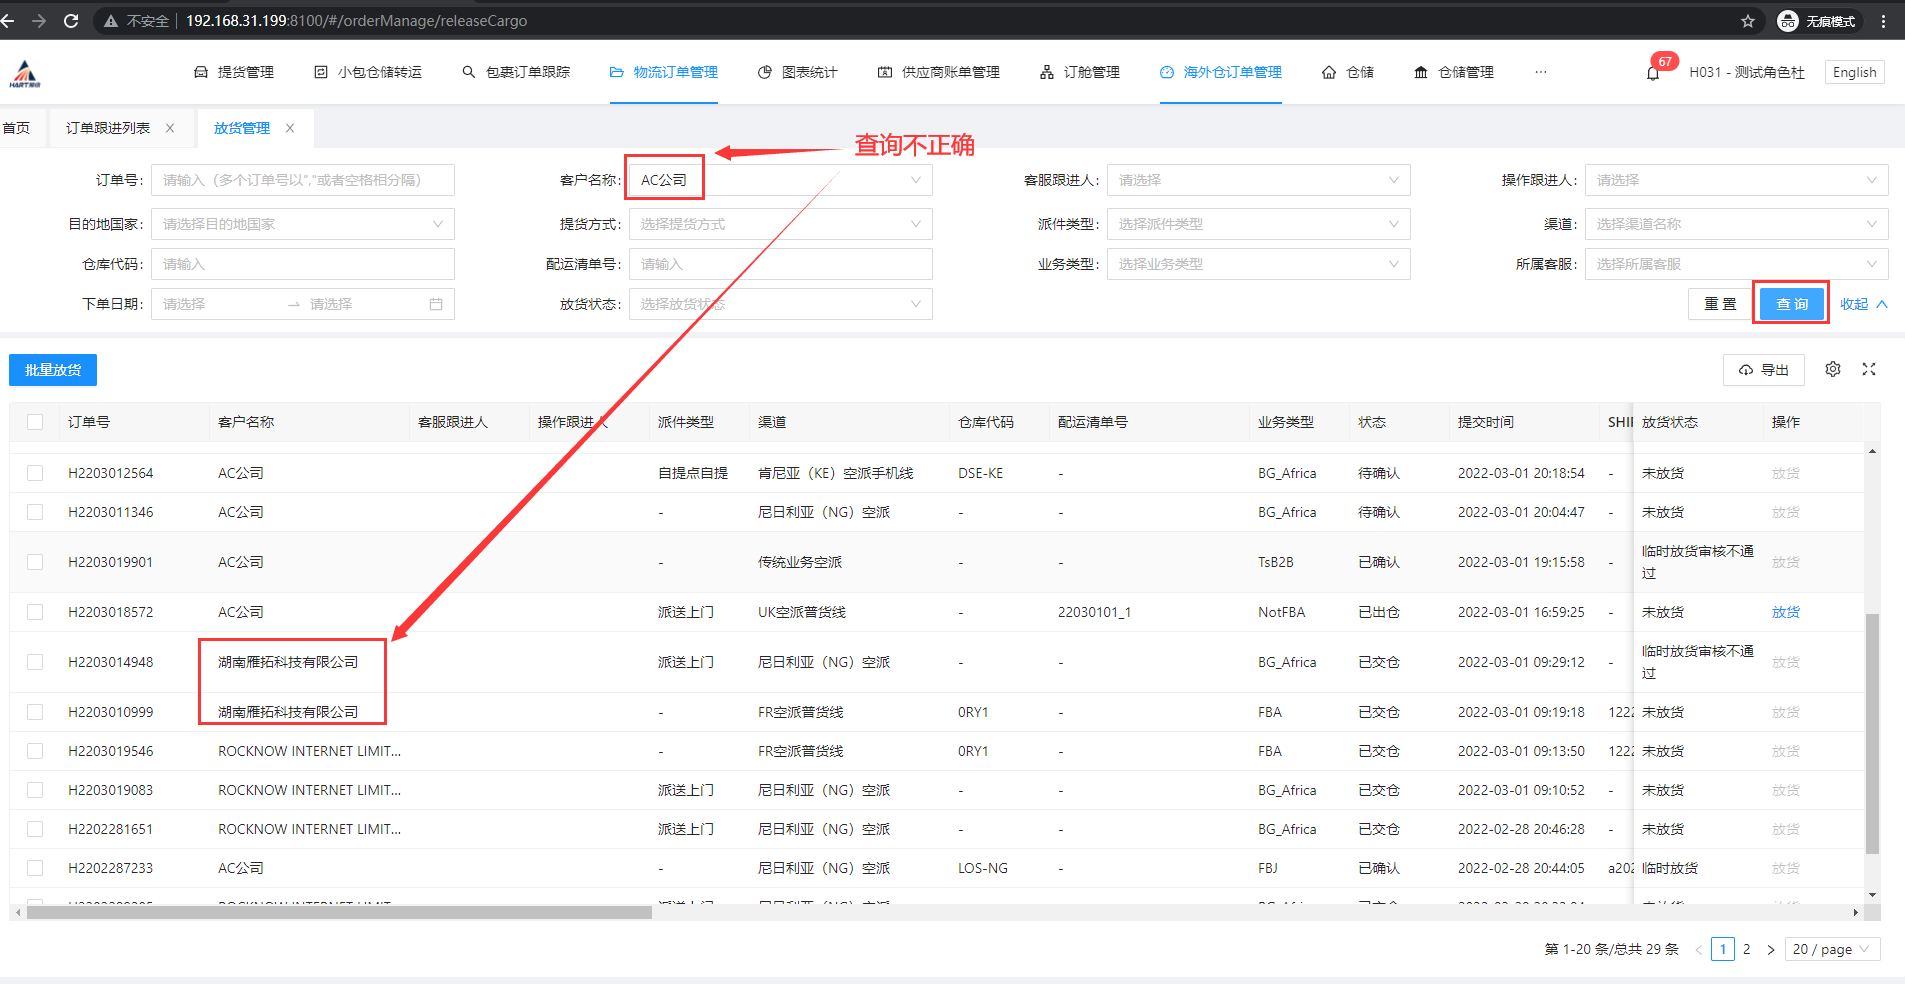The width and height of the screenshot is (1905, 984).
Task: Open more navigation menu ellipsis
Action: pos(1540,72)
